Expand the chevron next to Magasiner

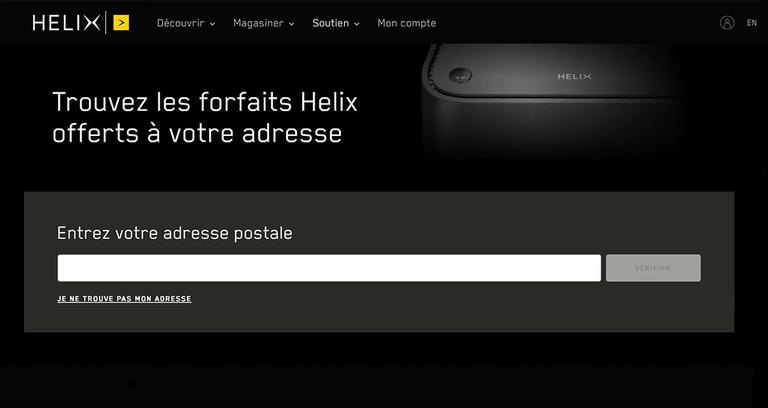pos(291,24)
